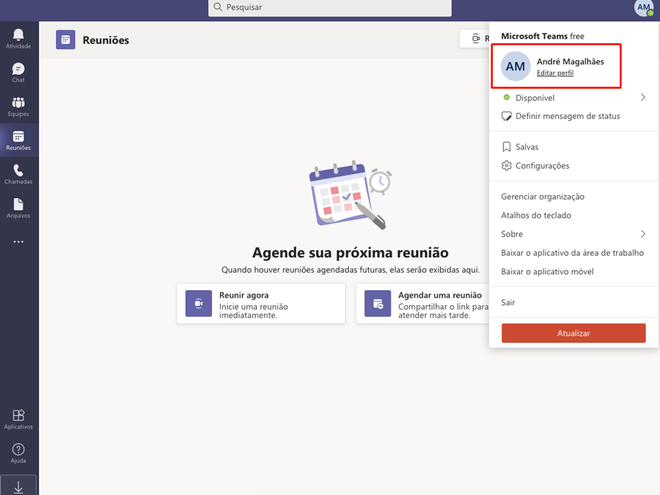Show more apps via ellipsis icon
Image resolution: width=660 pixels, height=495 pixels.
click(x=18, y=242)
